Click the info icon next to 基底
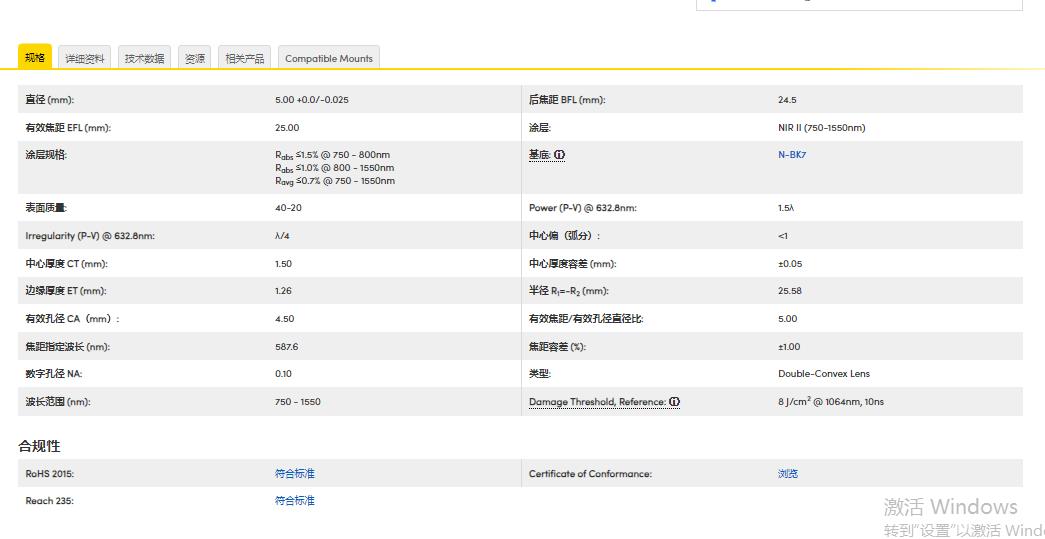The height and width of the screenshot is (539, 1045). tap(559, 155)
